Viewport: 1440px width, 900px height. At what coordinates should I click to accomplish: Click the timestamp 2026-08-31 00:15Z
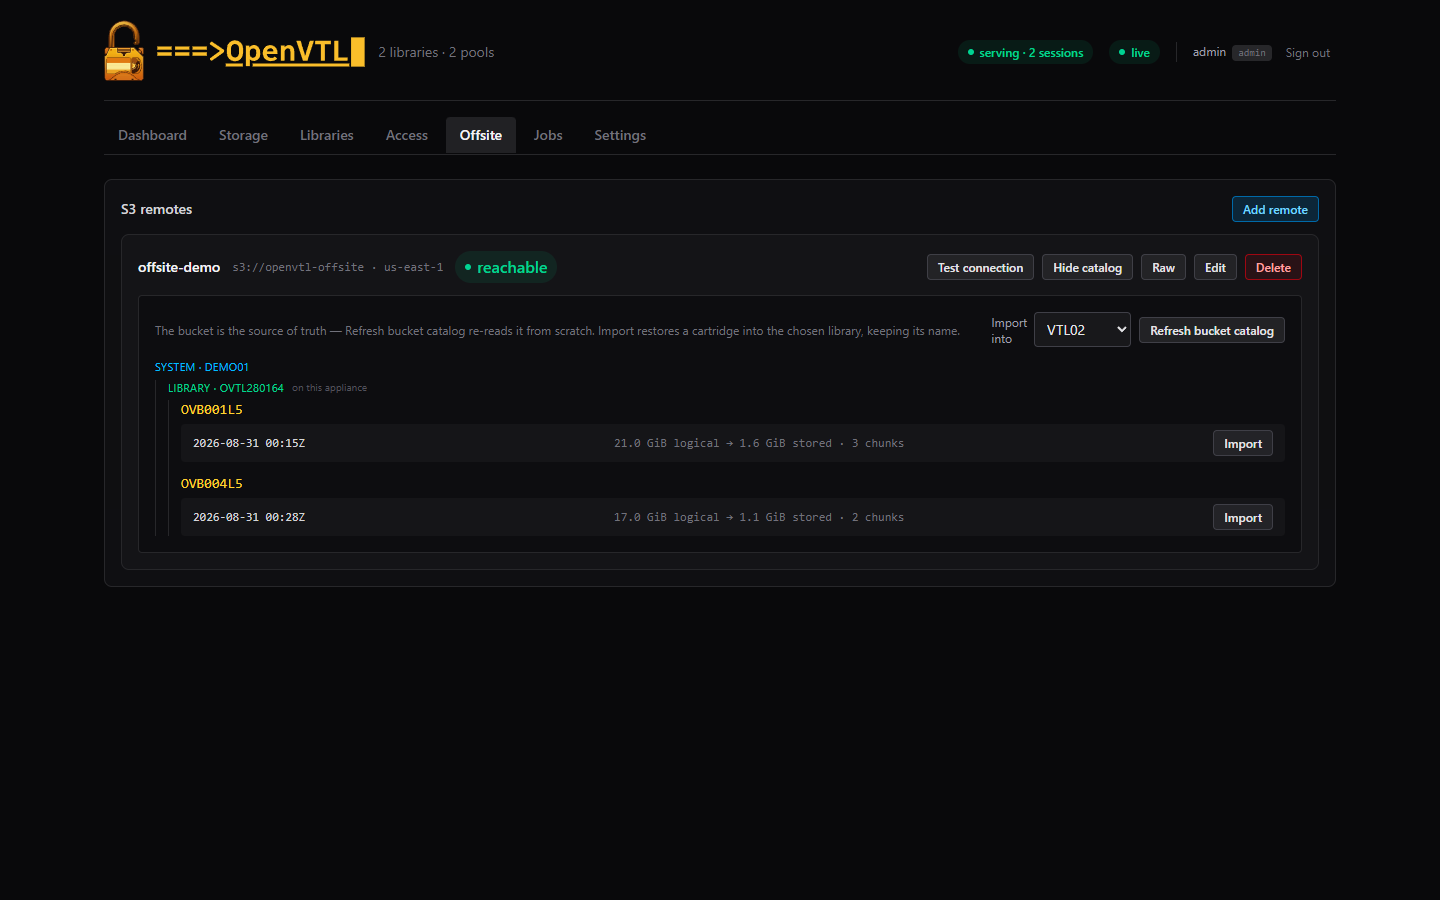[249, 443]
